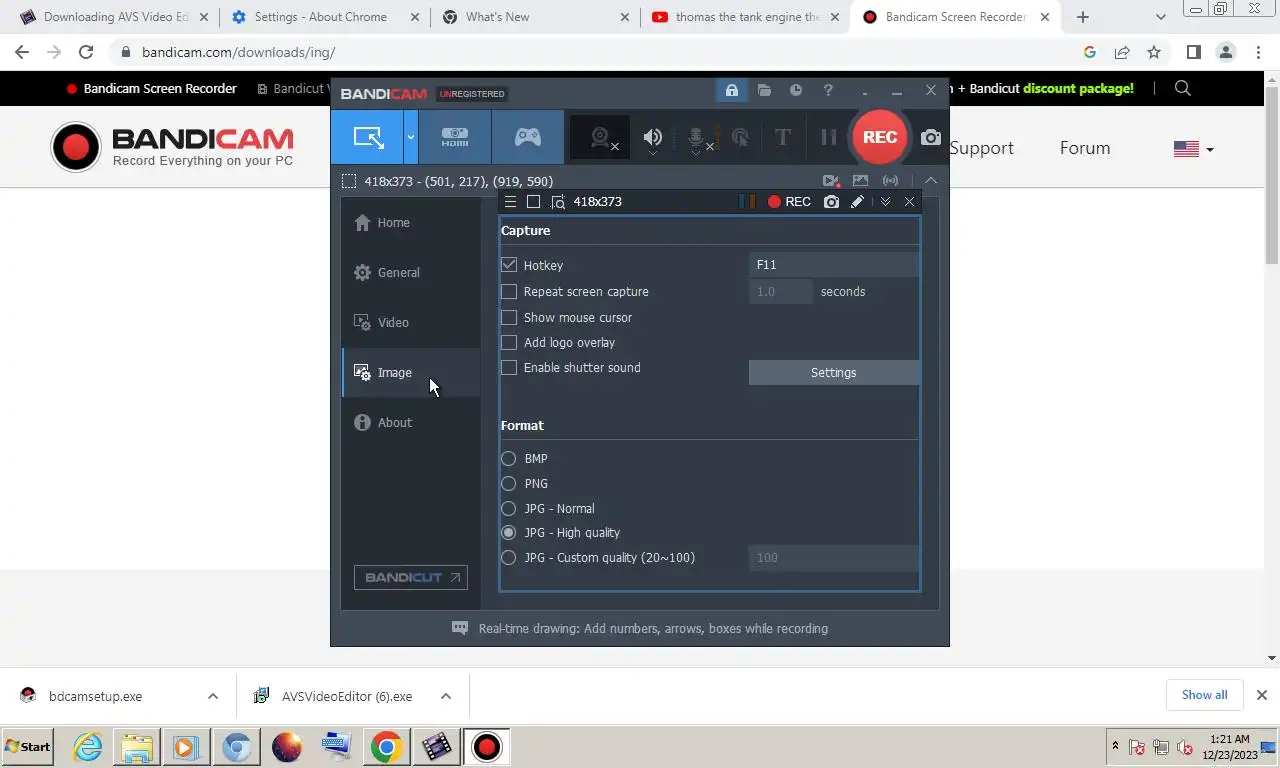1280x768 pixels.
Task: Open the Home section in Bandicam sidebar
Action: click(x=411, y=223)
